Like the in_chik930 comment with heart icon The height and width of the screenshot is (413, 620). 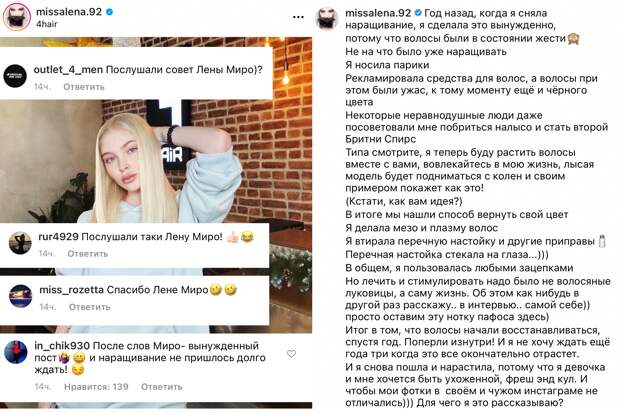pos(291,354)
